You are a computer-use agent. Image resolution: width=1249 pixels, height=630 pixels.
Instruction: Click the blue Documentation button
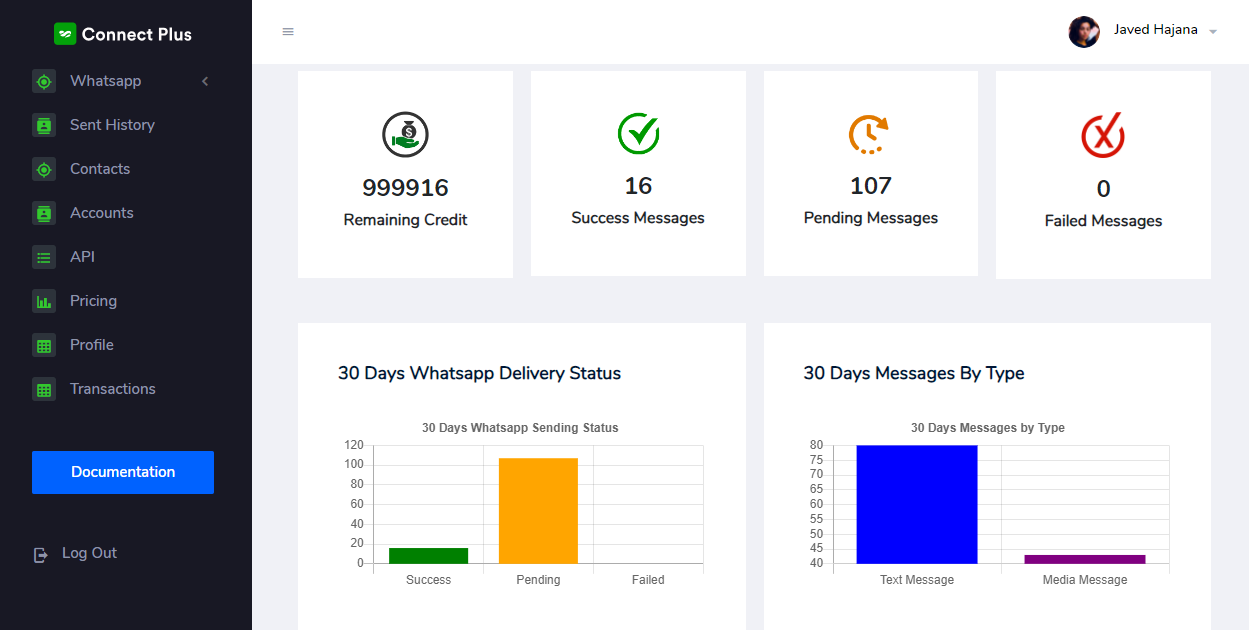tap(123, 472)
